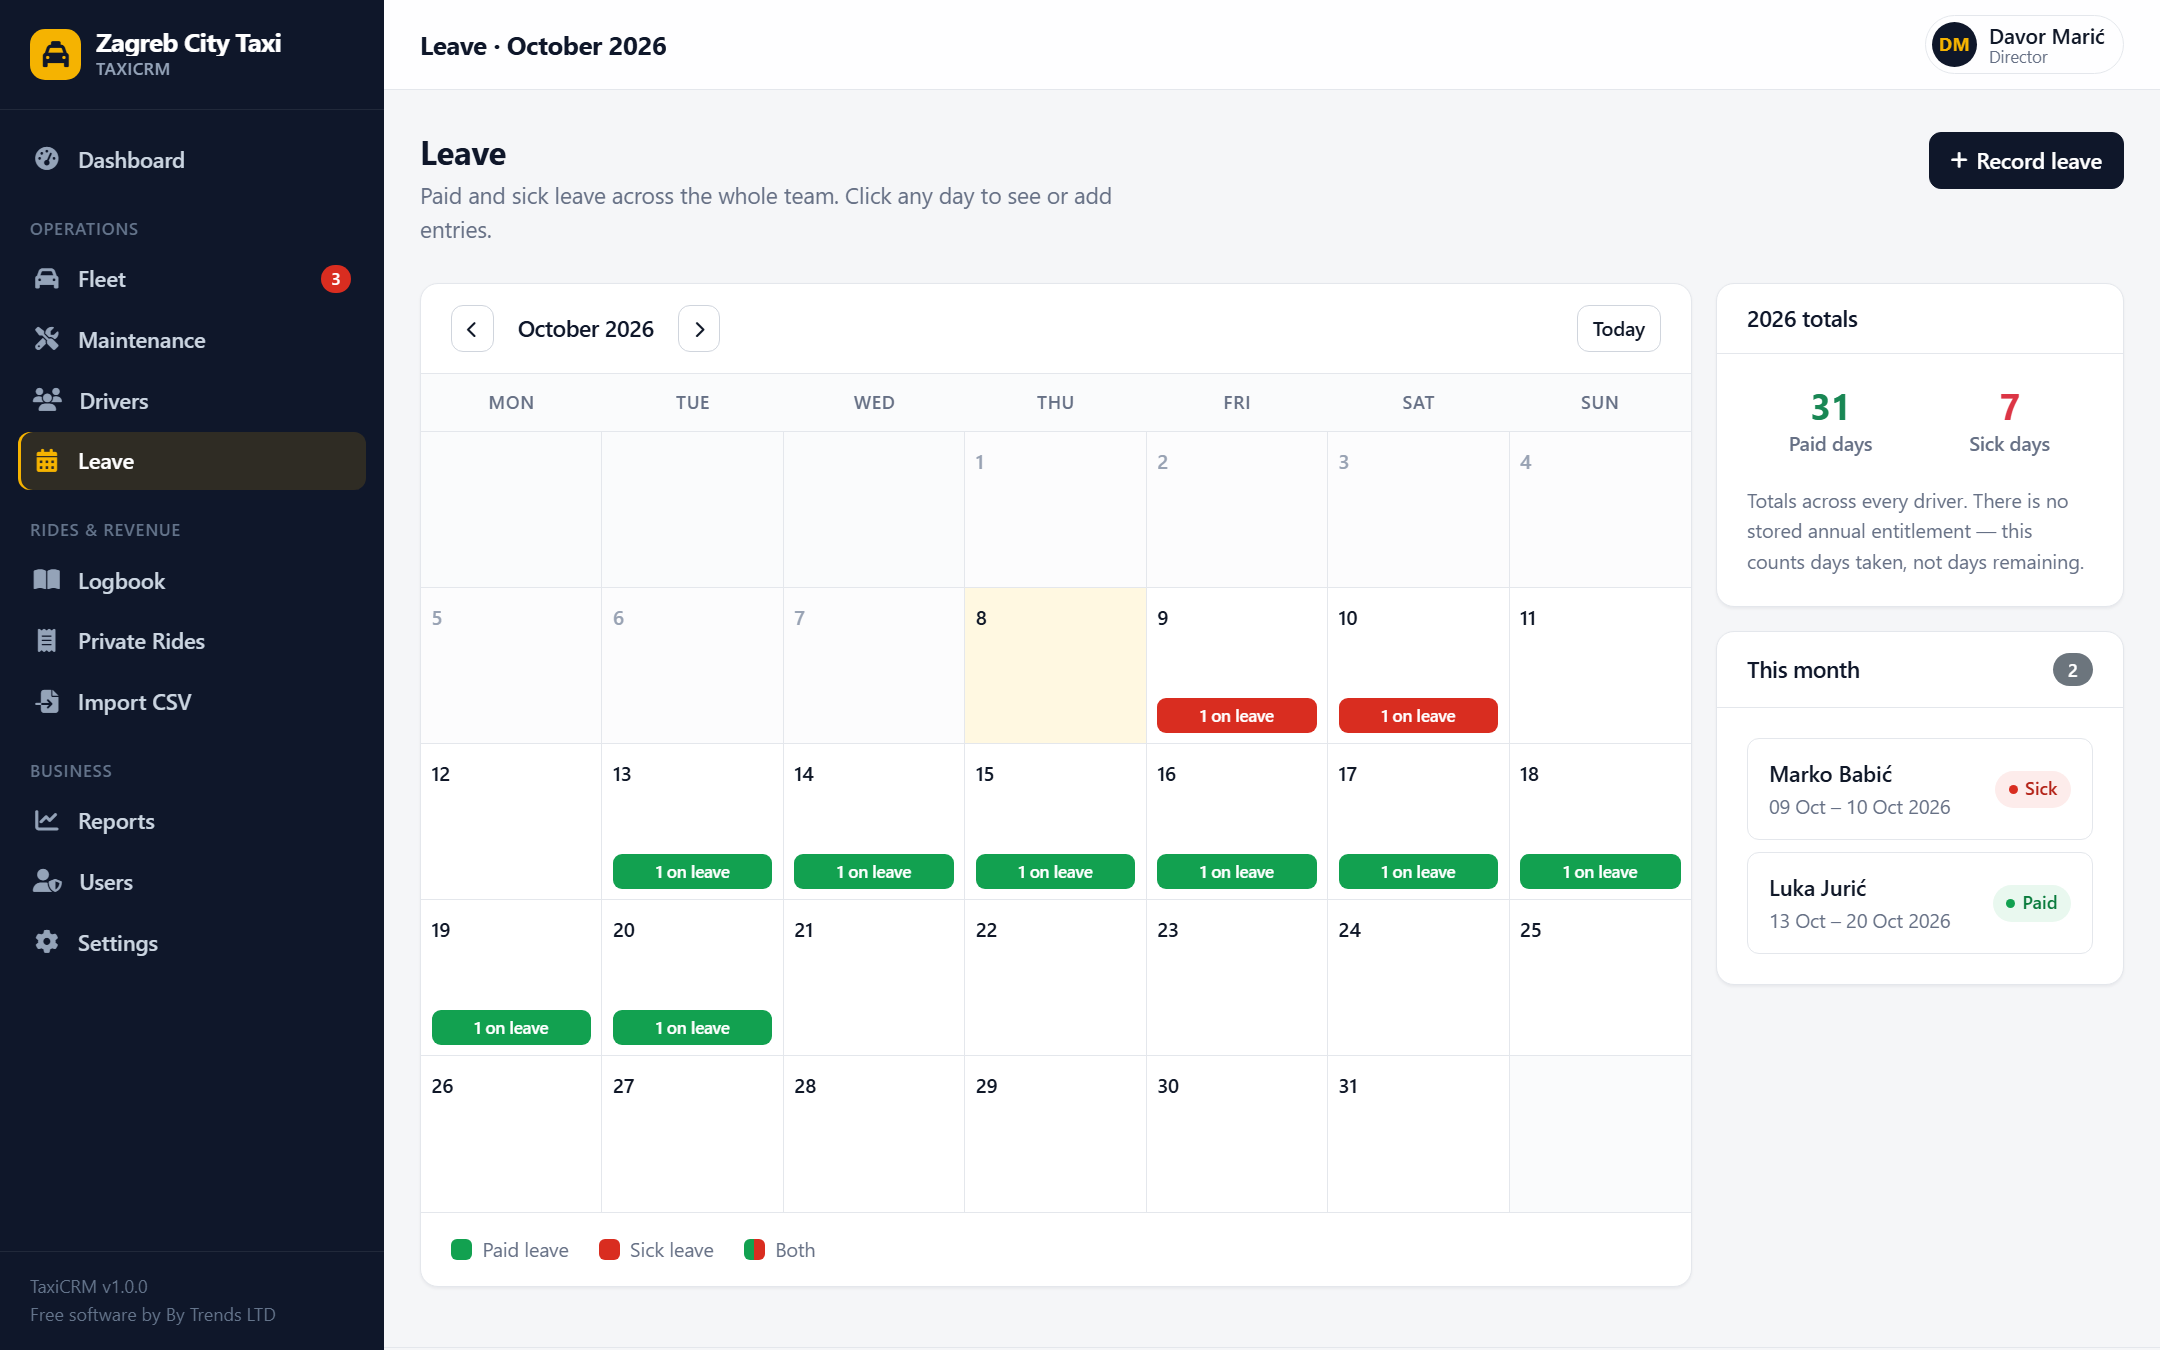Click the Today button

click(x=1618, y=329)
